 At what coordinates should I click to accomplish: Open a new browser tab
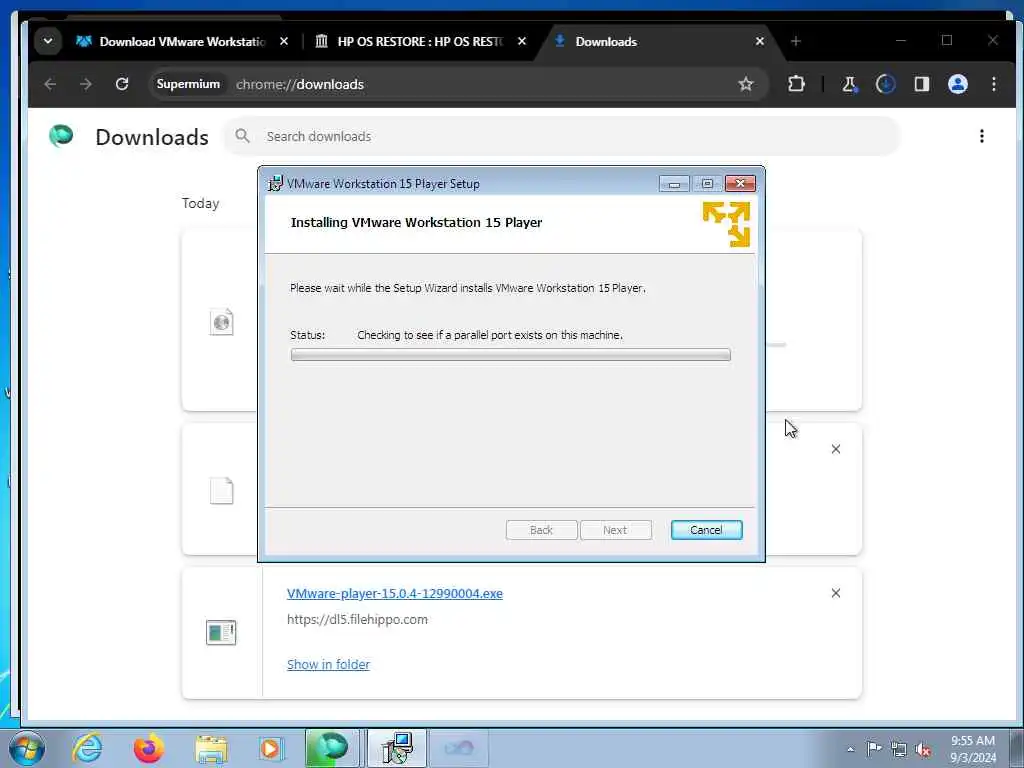coord(795,41)
